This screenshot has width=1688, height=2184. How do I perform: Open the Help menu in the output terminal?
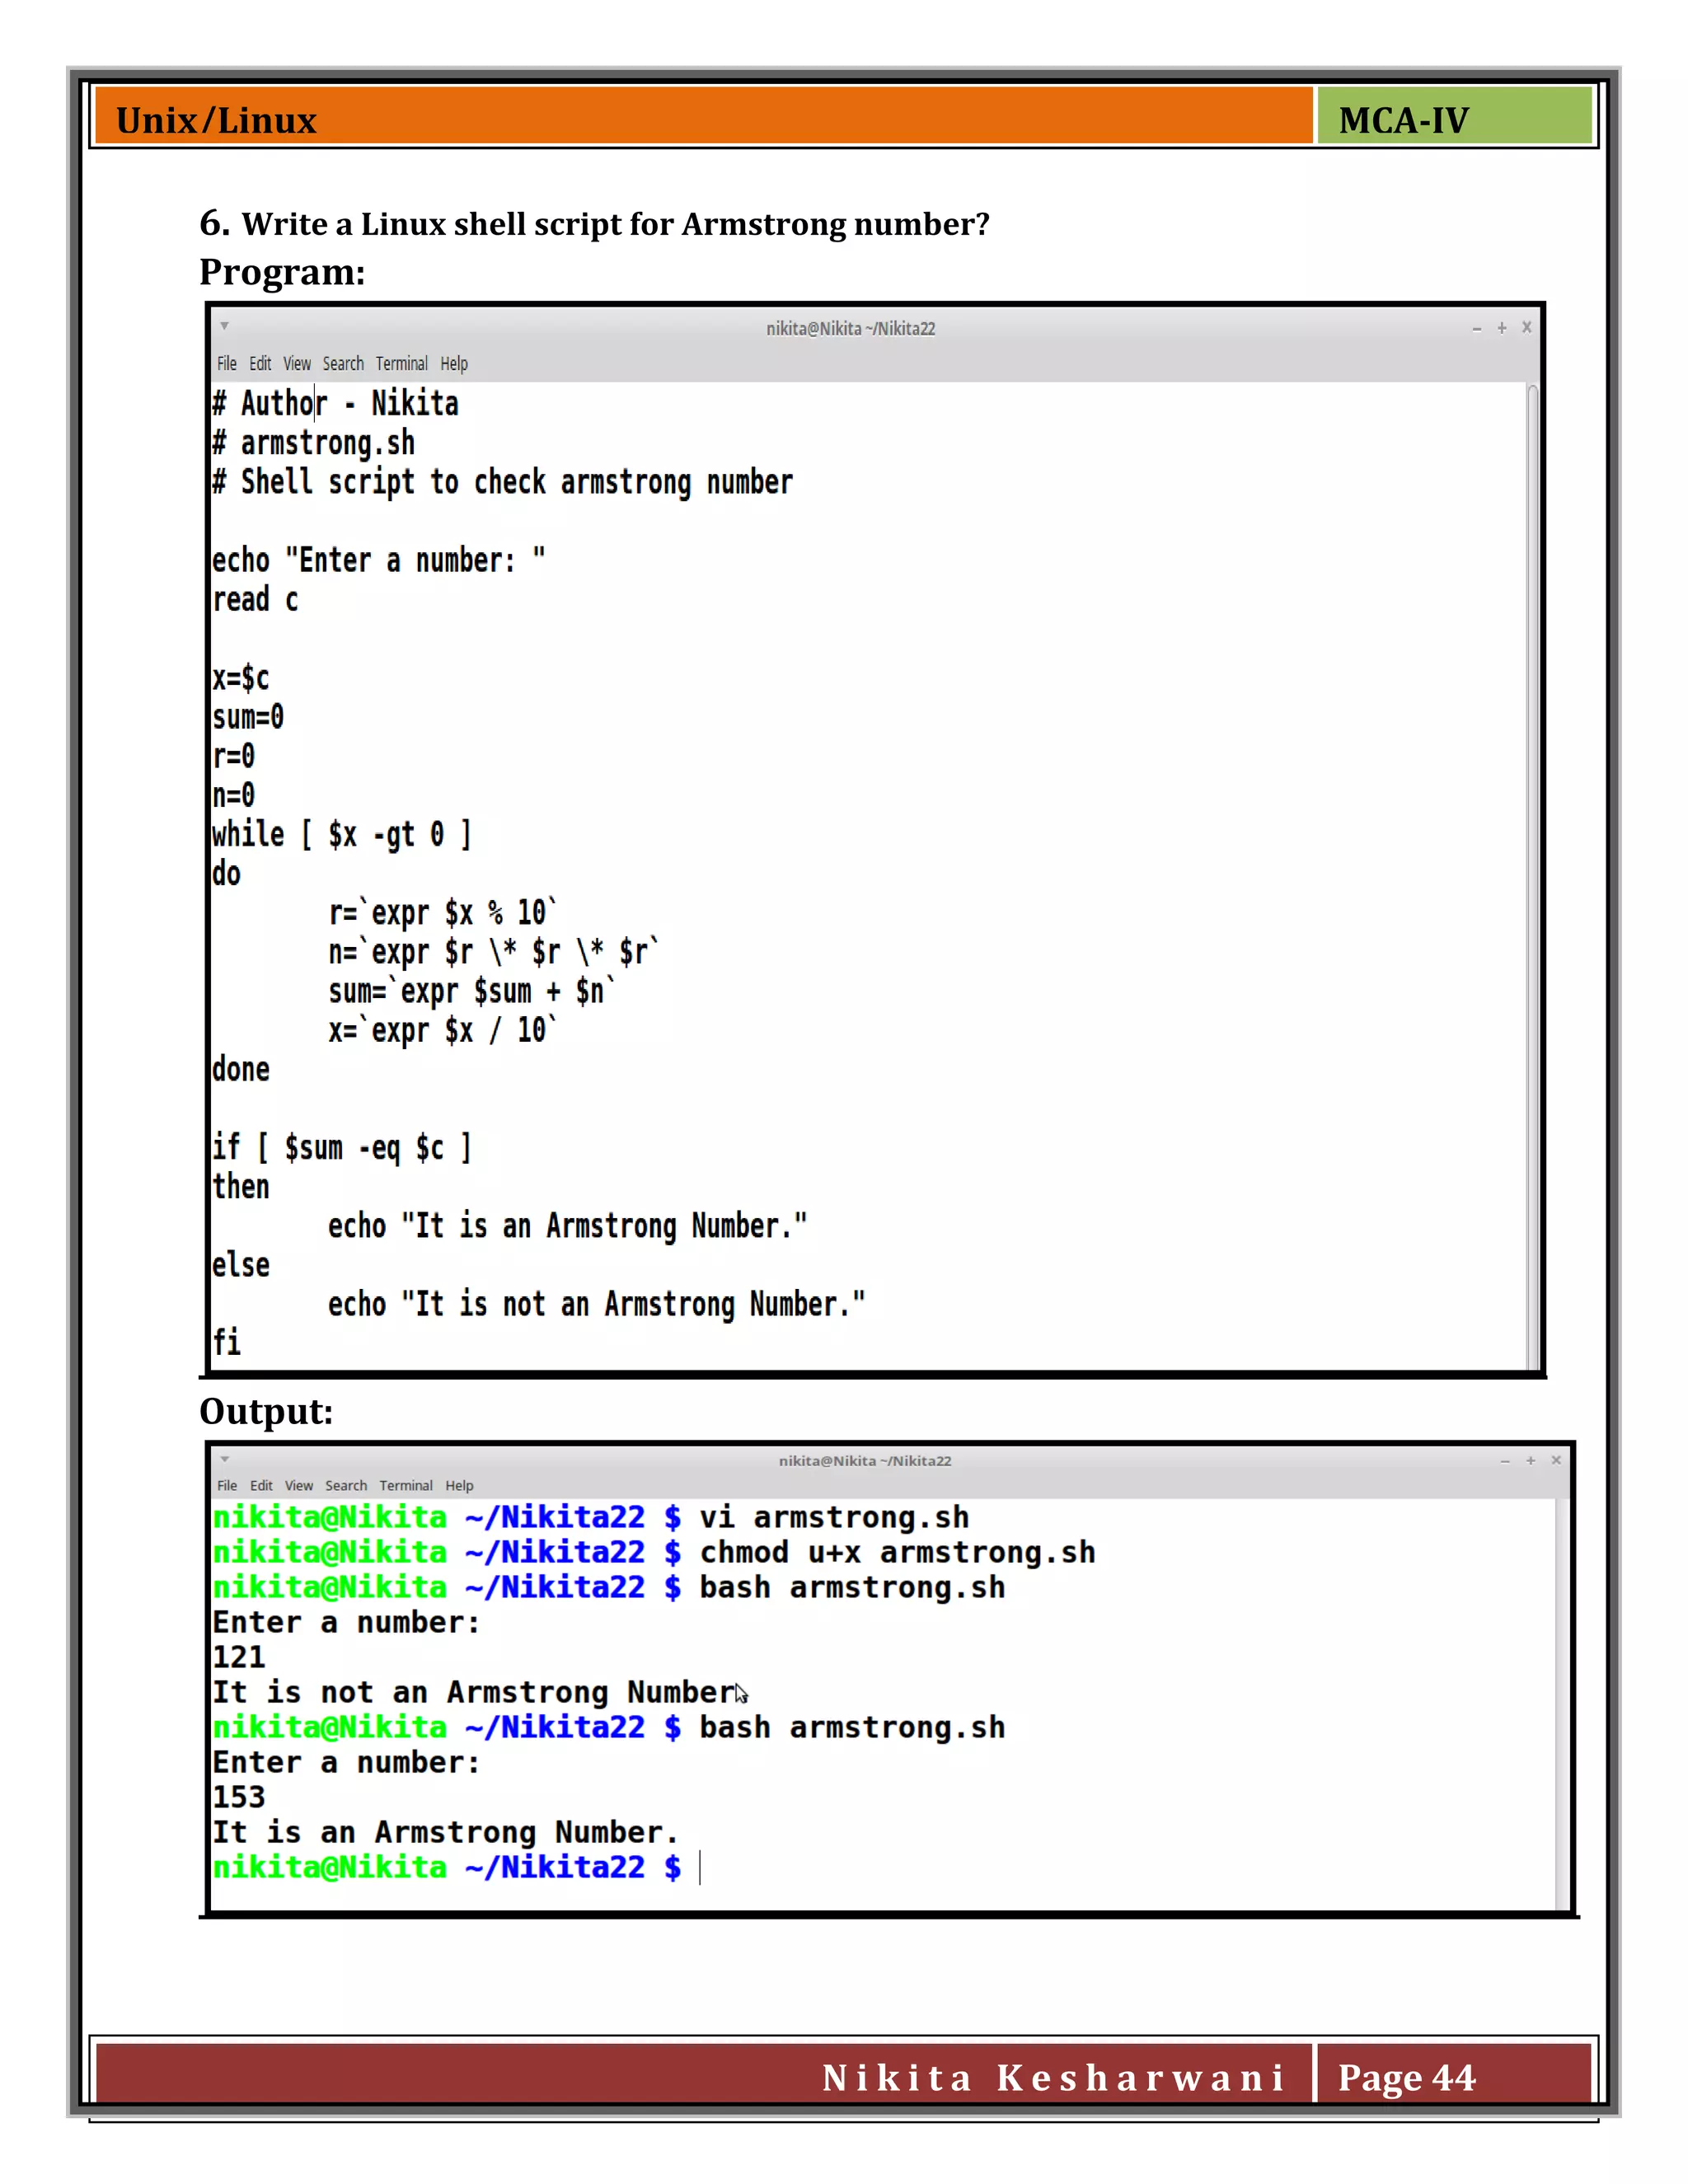point(459,1486)
